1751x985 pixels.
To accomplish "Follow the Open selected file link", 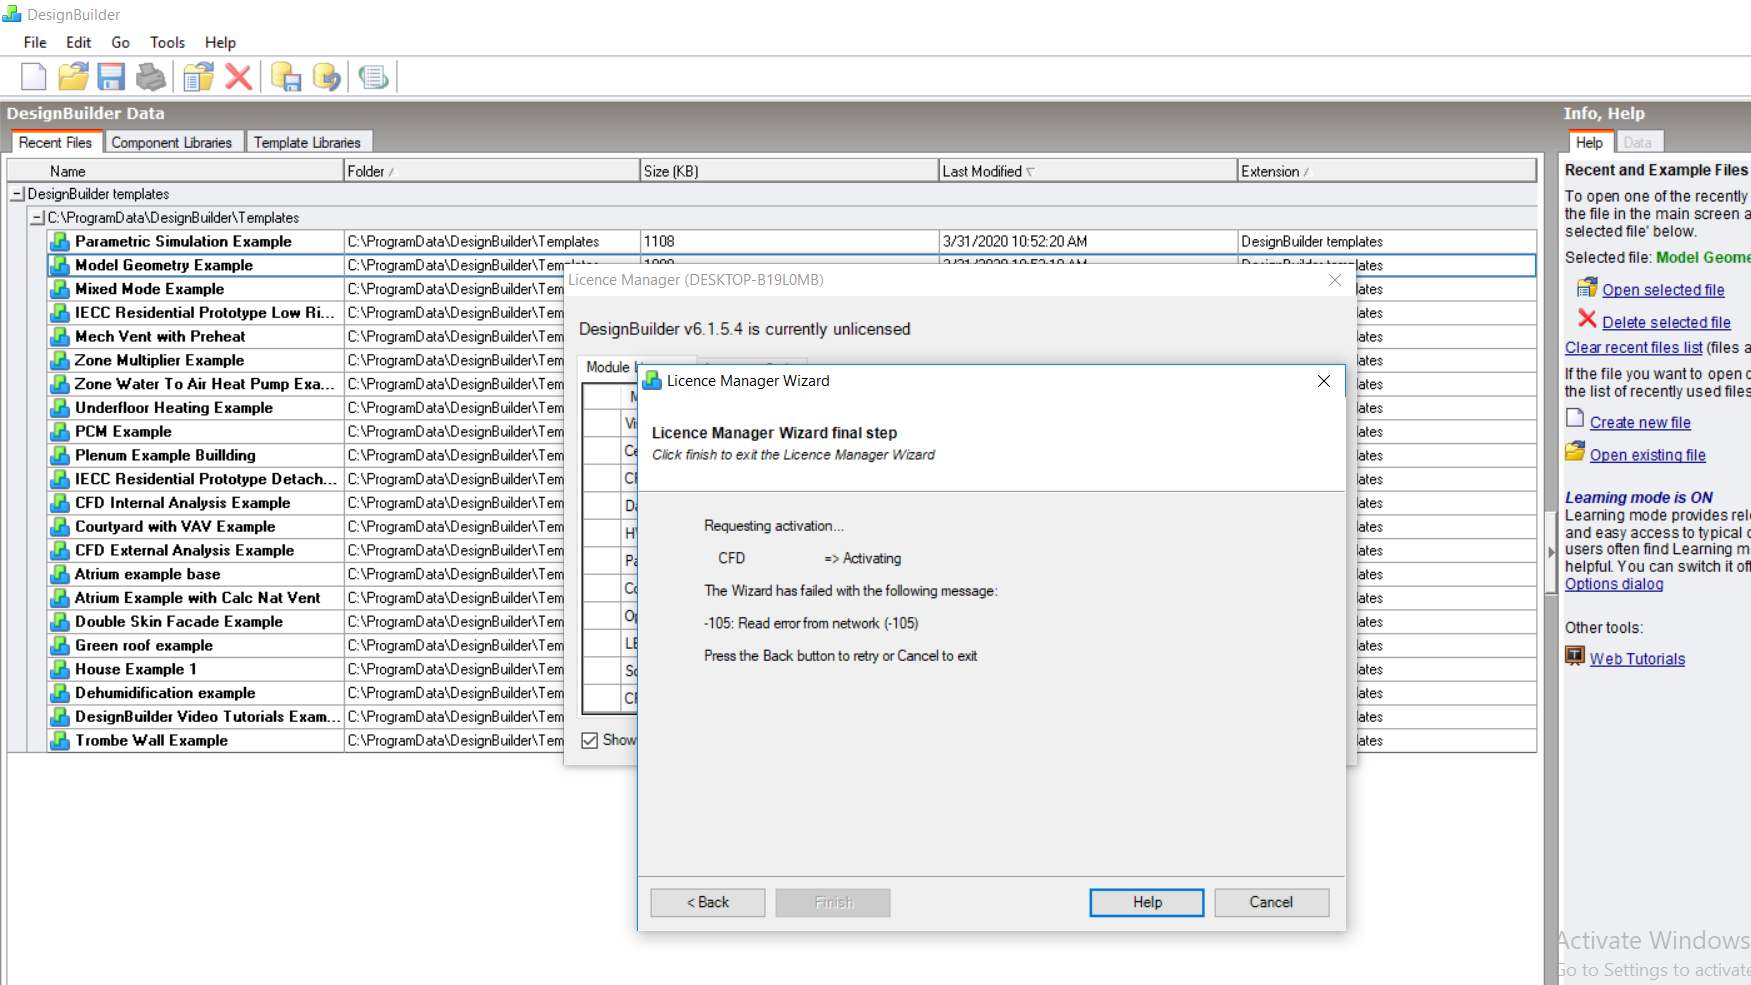I will tap(1663, 290).
